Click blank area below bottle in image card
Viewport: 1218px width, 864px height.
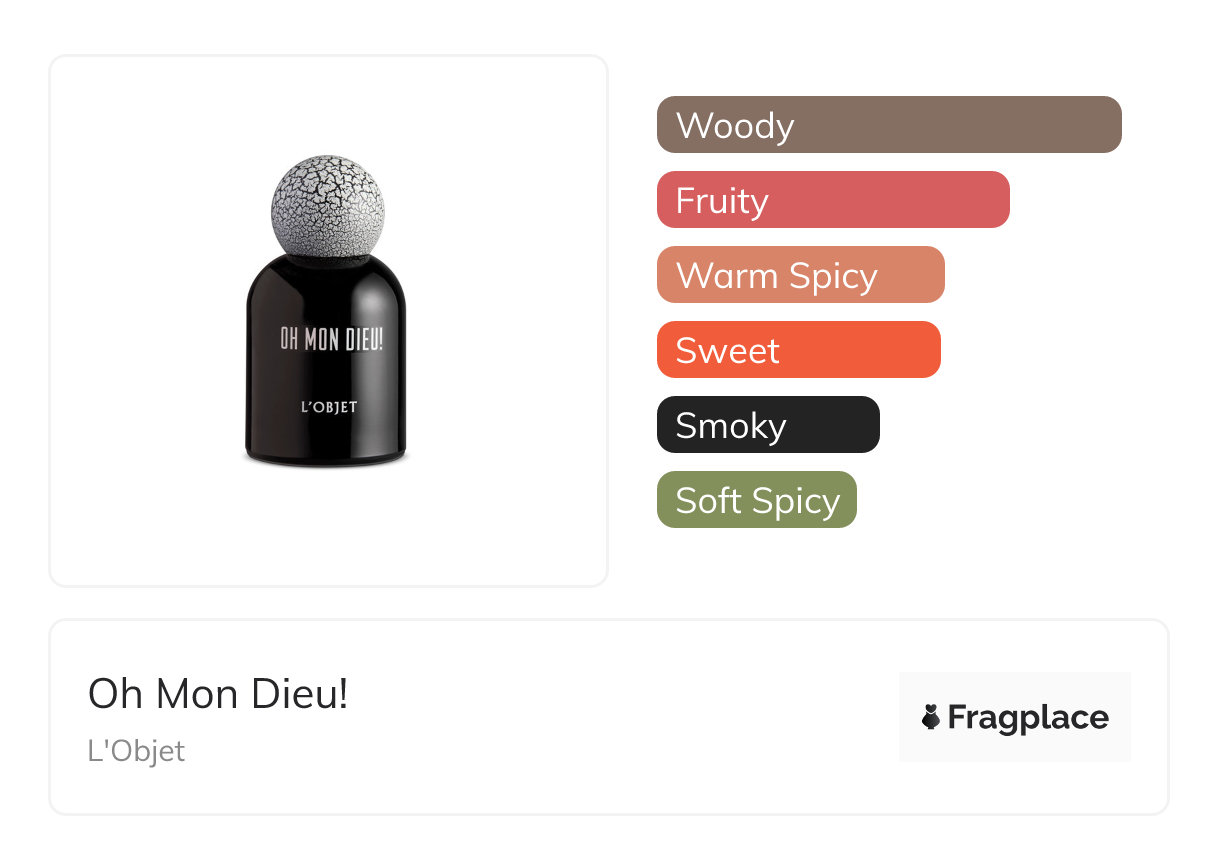pos(327,530)
